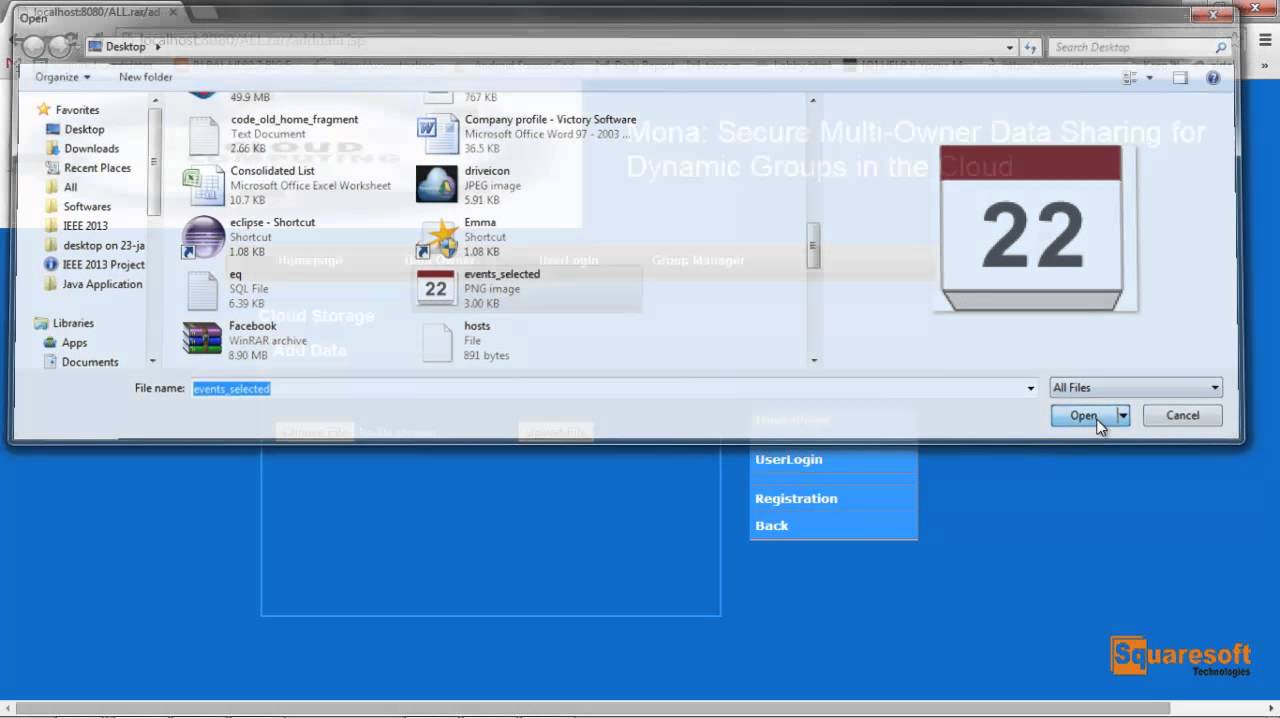Click the Open button

1083,416
